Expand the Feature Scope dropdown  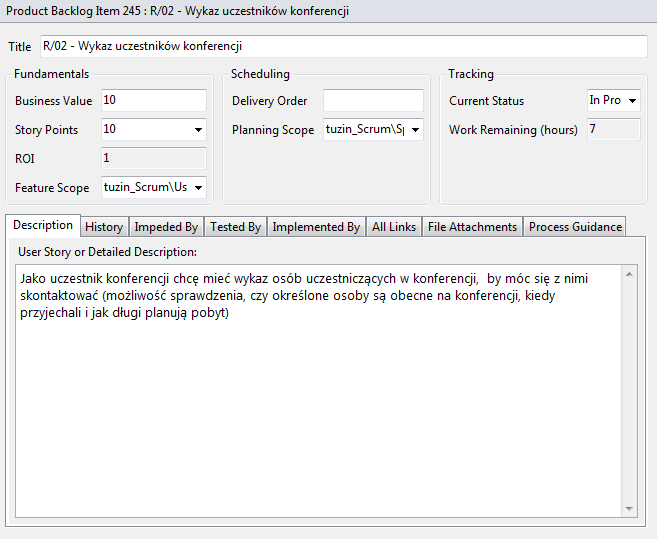(198, 187)
